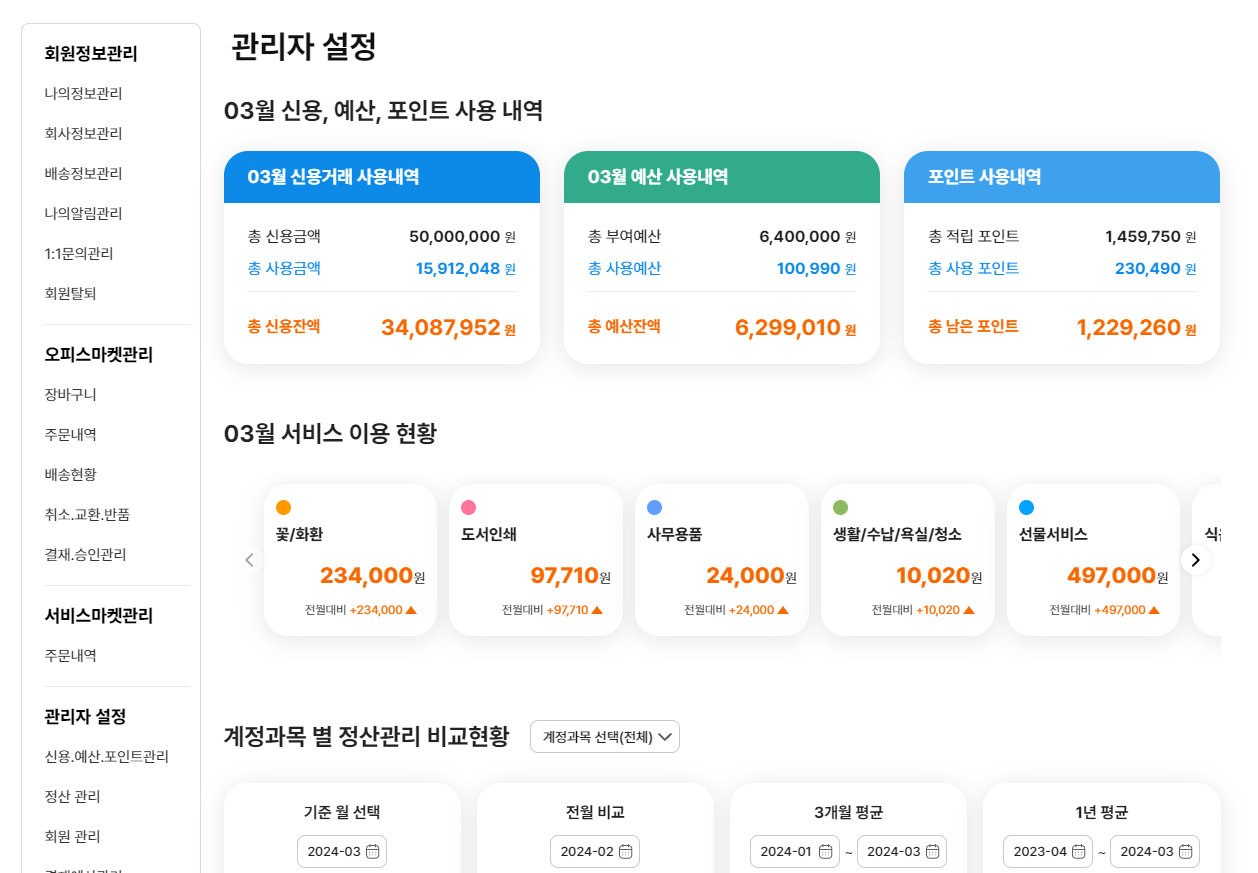
Task: Open the 3개월 평균 end date 2024-03 picker
Action: [901, 852]
